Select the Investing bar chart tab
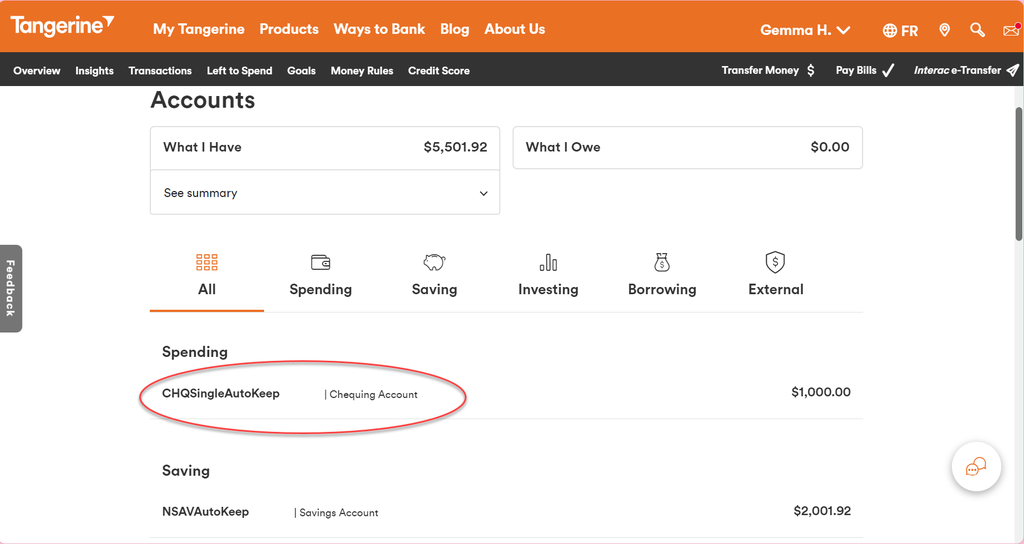This screenshot has height=544, width=1024. (x=548, y=275)
